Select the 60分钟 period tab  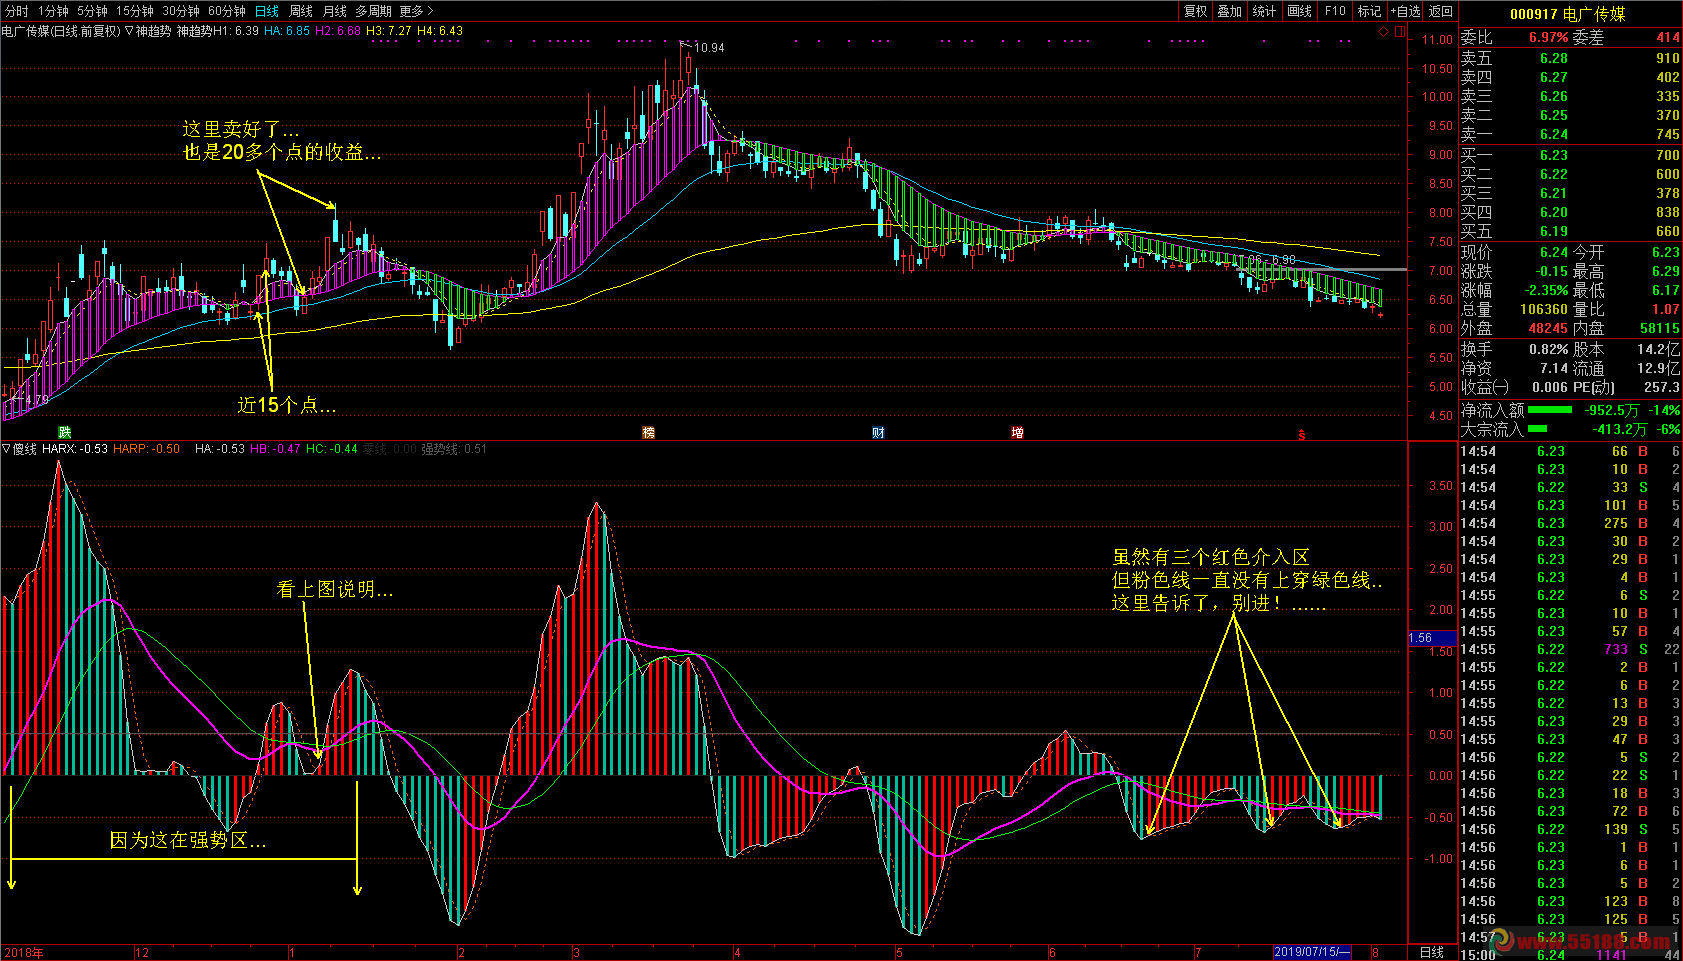227,11
